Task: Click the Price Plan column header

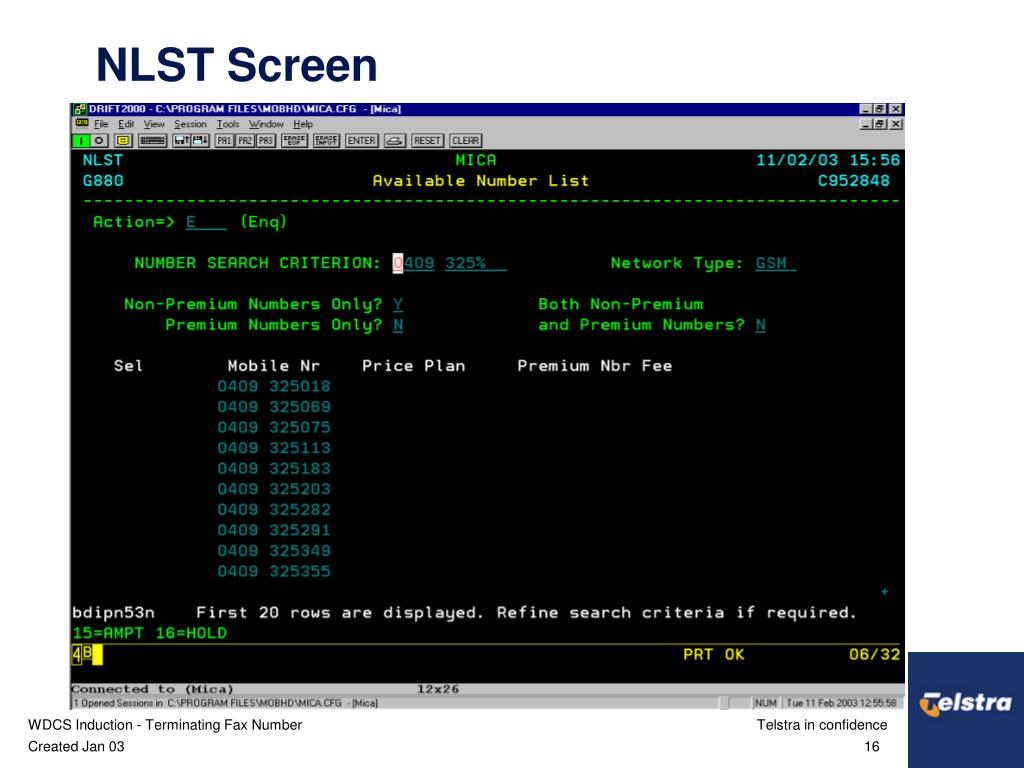Action: [413, 366]
